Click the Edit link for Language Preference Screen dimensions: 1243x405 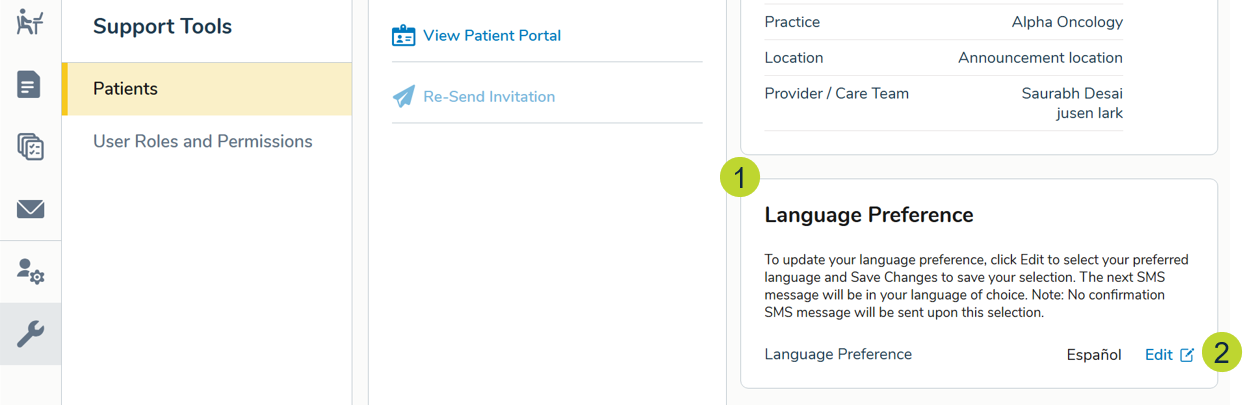pyautogui.click(x=1158, y=355)
